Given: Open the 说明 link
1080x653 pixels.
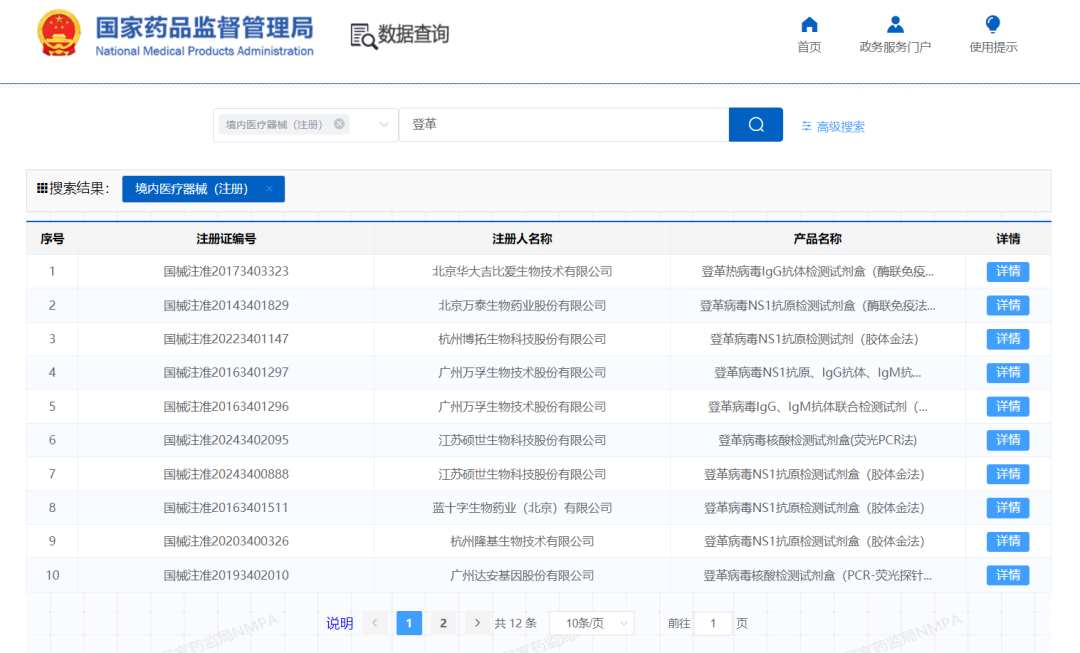Looking at the screenshot, I should pos(340,623).
